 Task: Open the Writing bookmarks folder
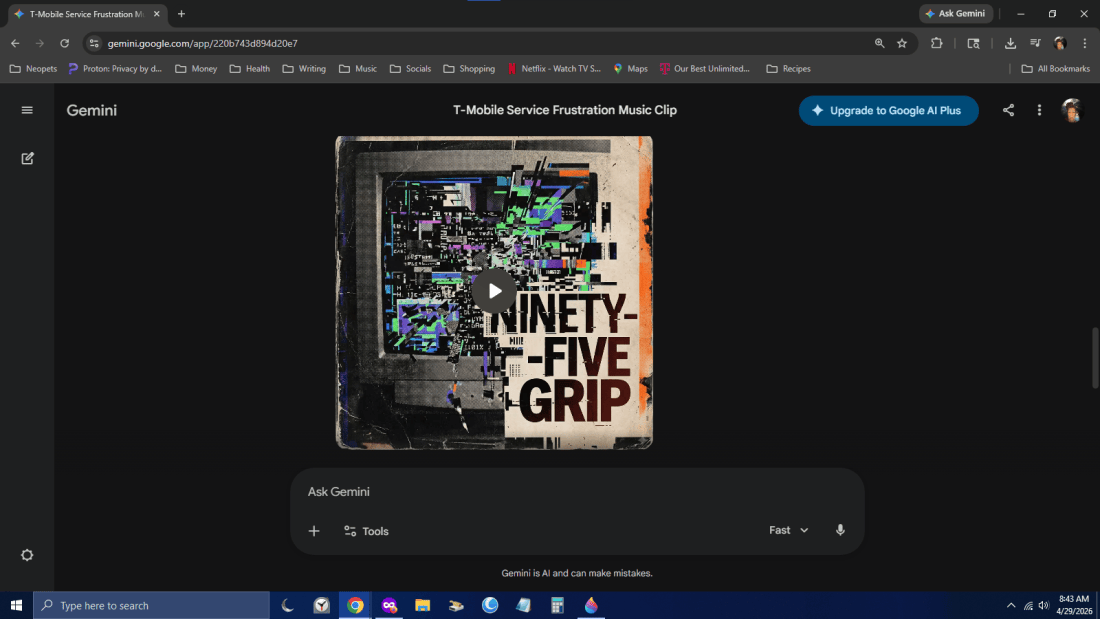point(304,69)
